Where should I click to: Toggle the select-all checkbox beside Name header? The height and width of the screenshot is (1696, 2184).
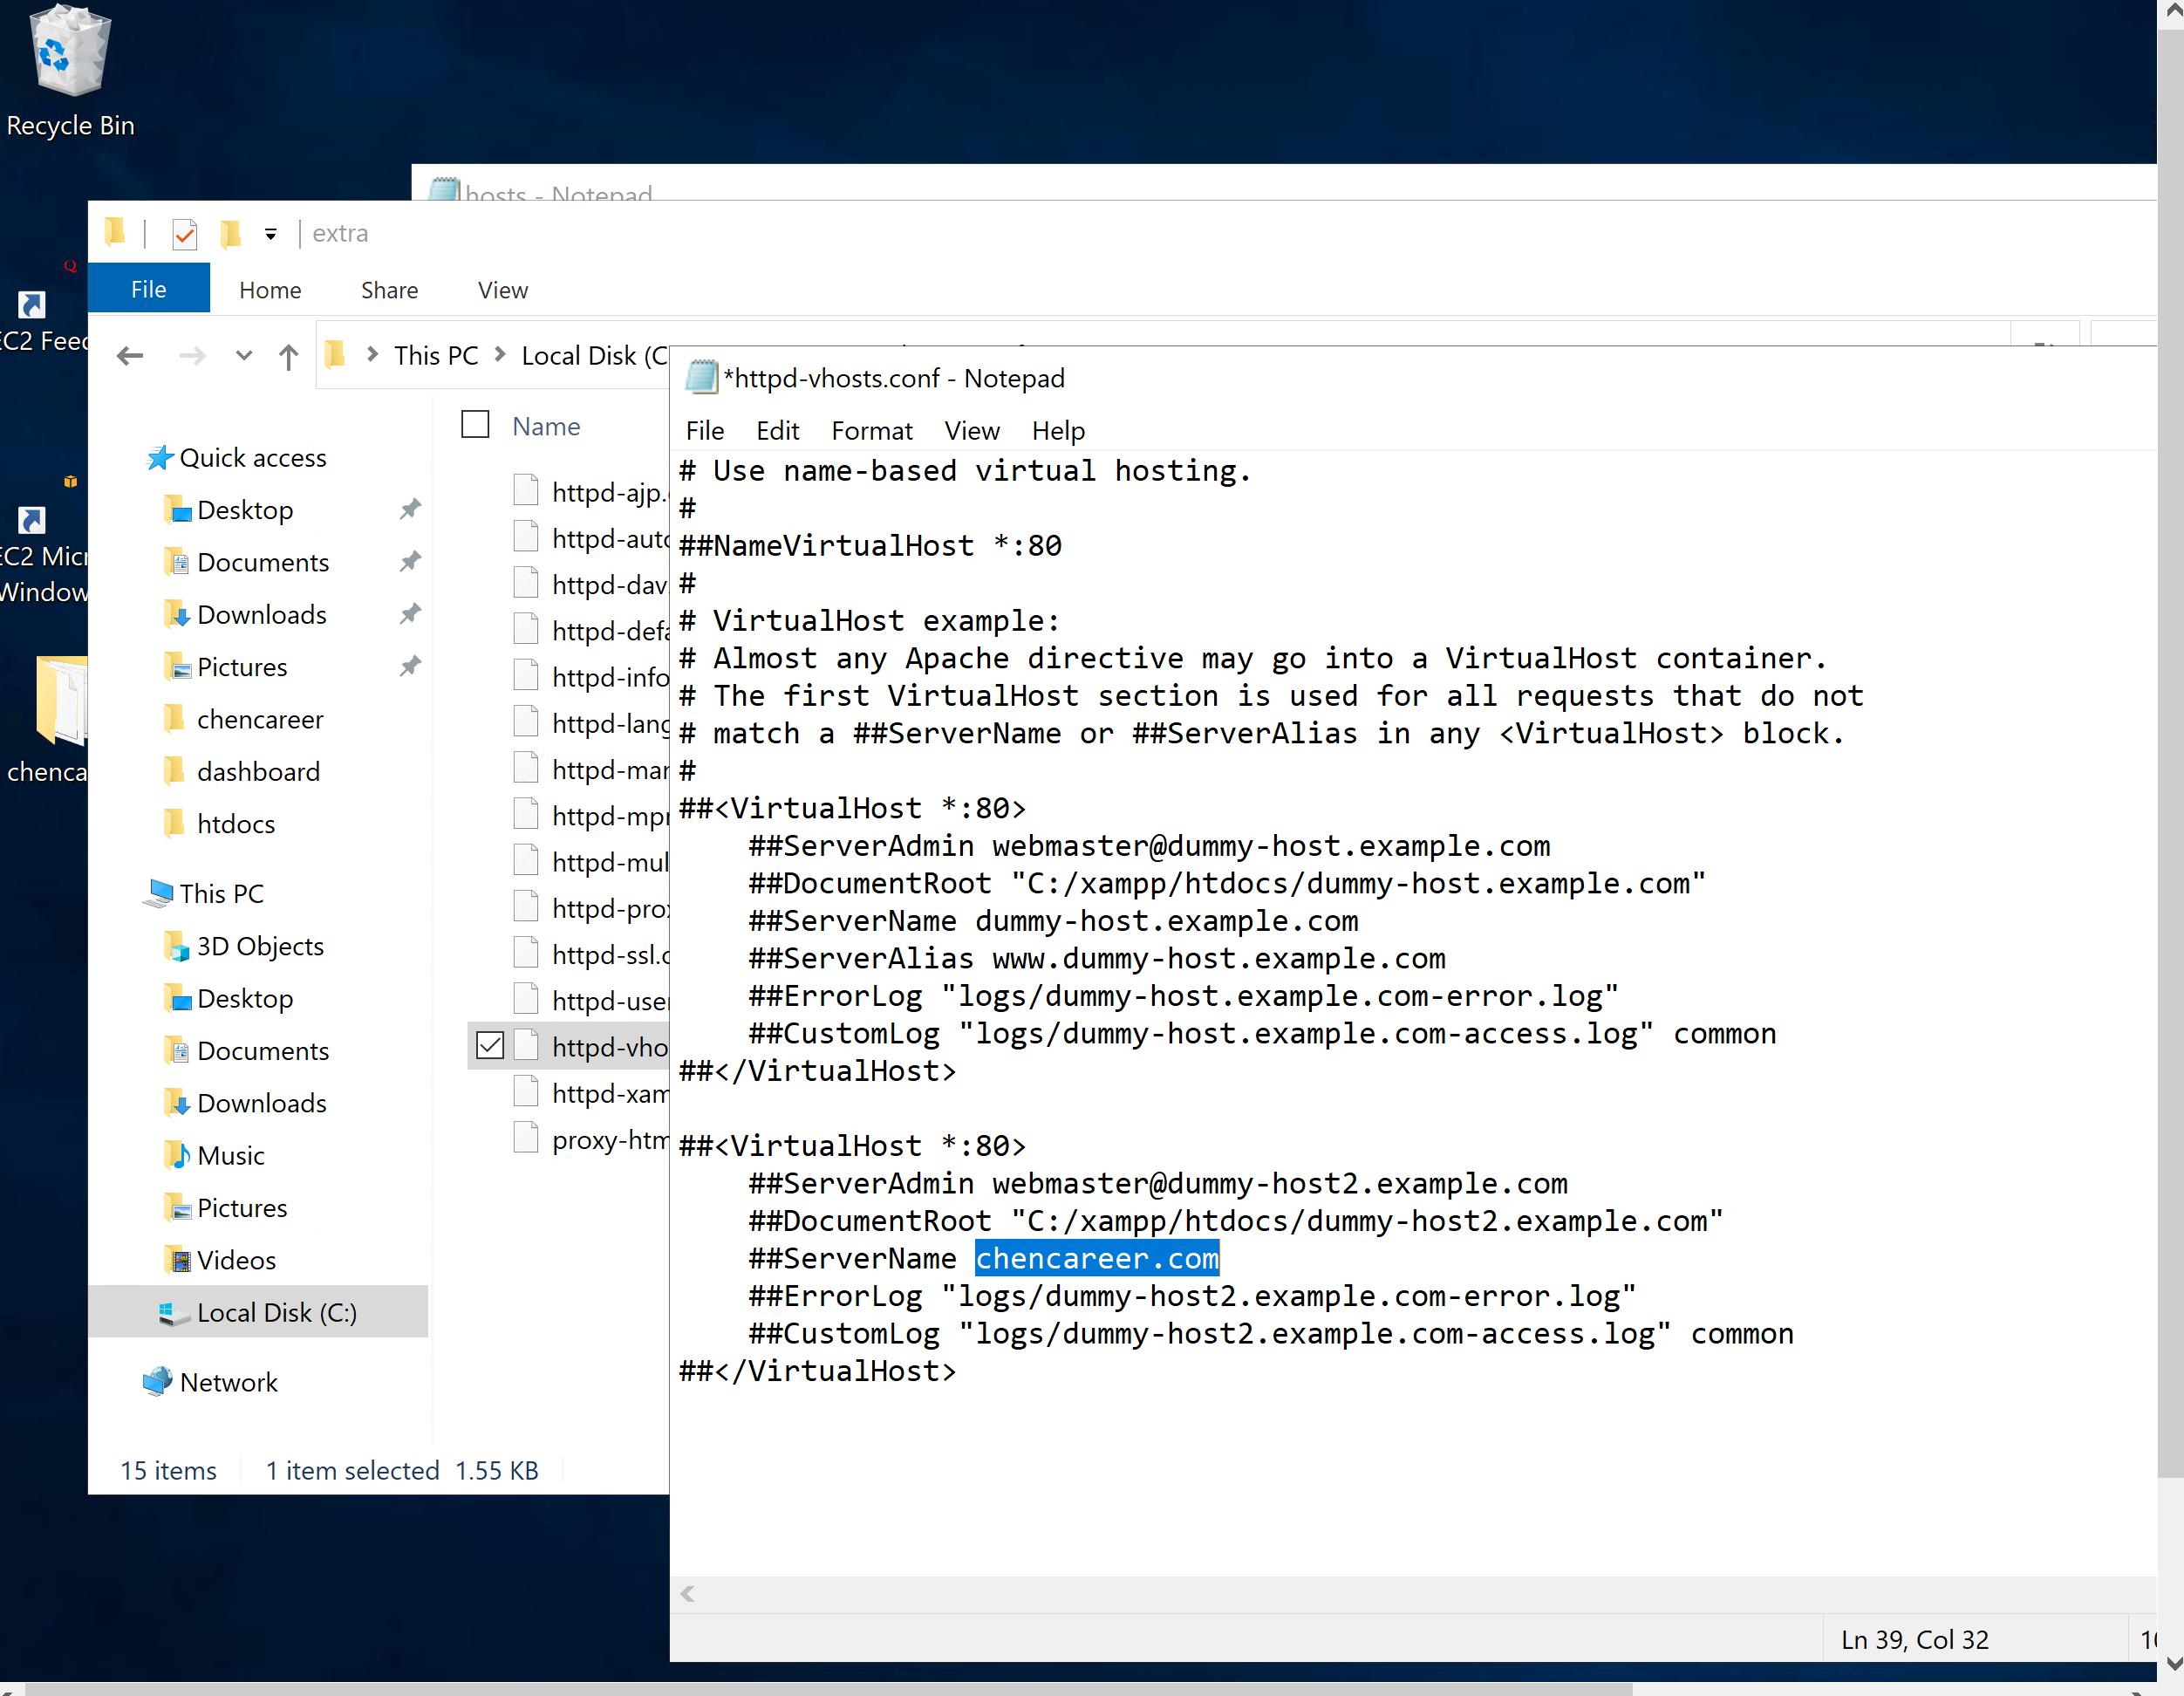pyautogui.click(x=475, y=425)
